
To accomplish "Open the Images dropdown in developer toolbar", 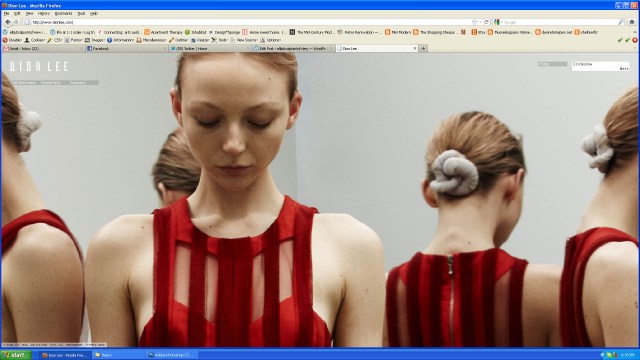I will click(95, 40).
